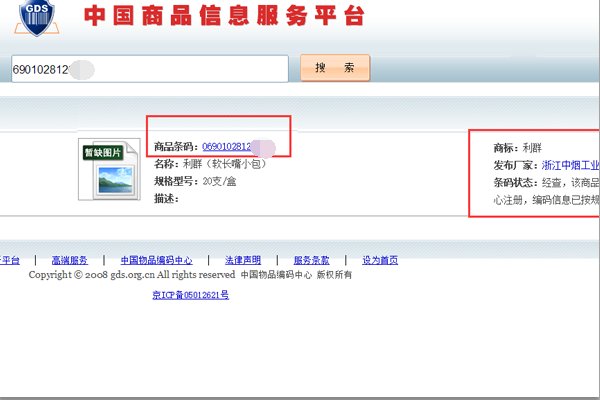Click the 中国商品信息服务平台 title banner
The height and width of the screenshot is (400, 600).
(224, 16)
